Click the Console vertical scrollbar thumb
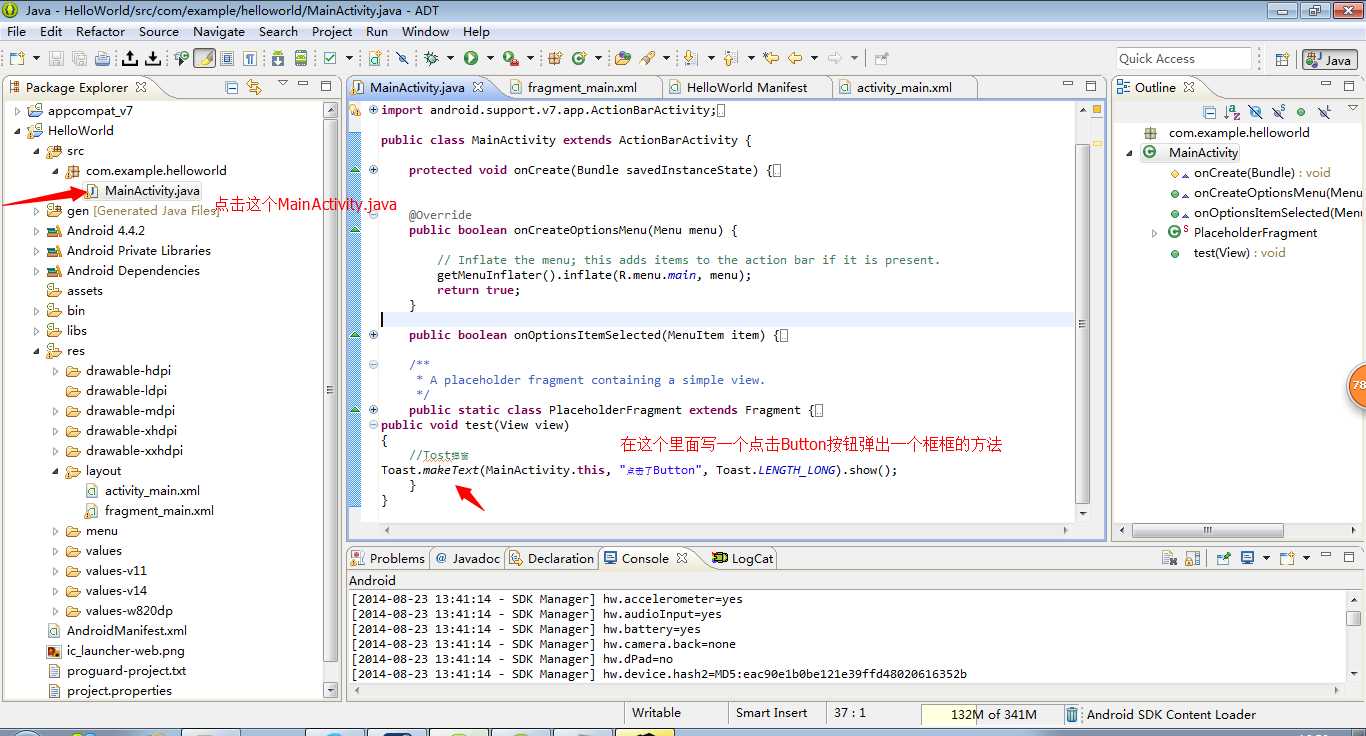1366x736 pixels. [1353, 618]
